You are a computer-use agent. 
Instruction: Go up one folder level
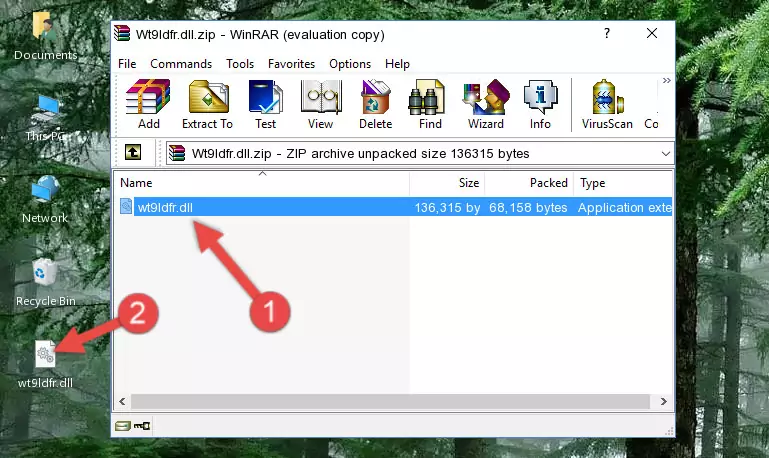pyautogui.click(x=132, y=153)
